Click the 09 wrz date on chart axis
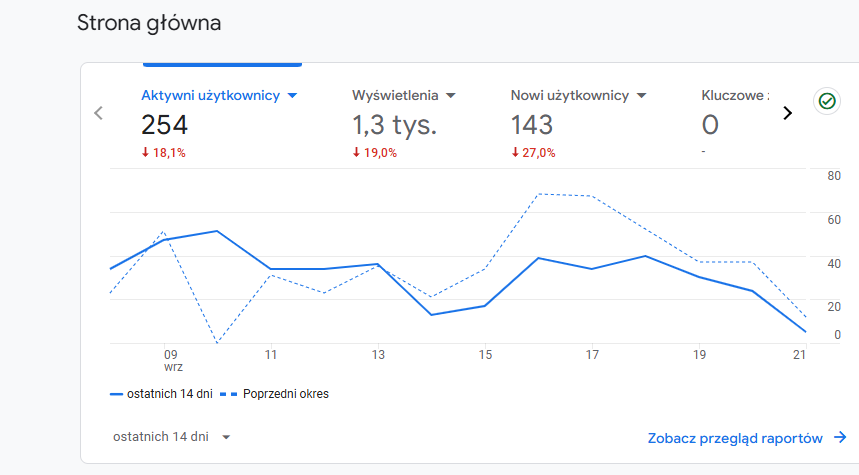 [x=172, y=359]
